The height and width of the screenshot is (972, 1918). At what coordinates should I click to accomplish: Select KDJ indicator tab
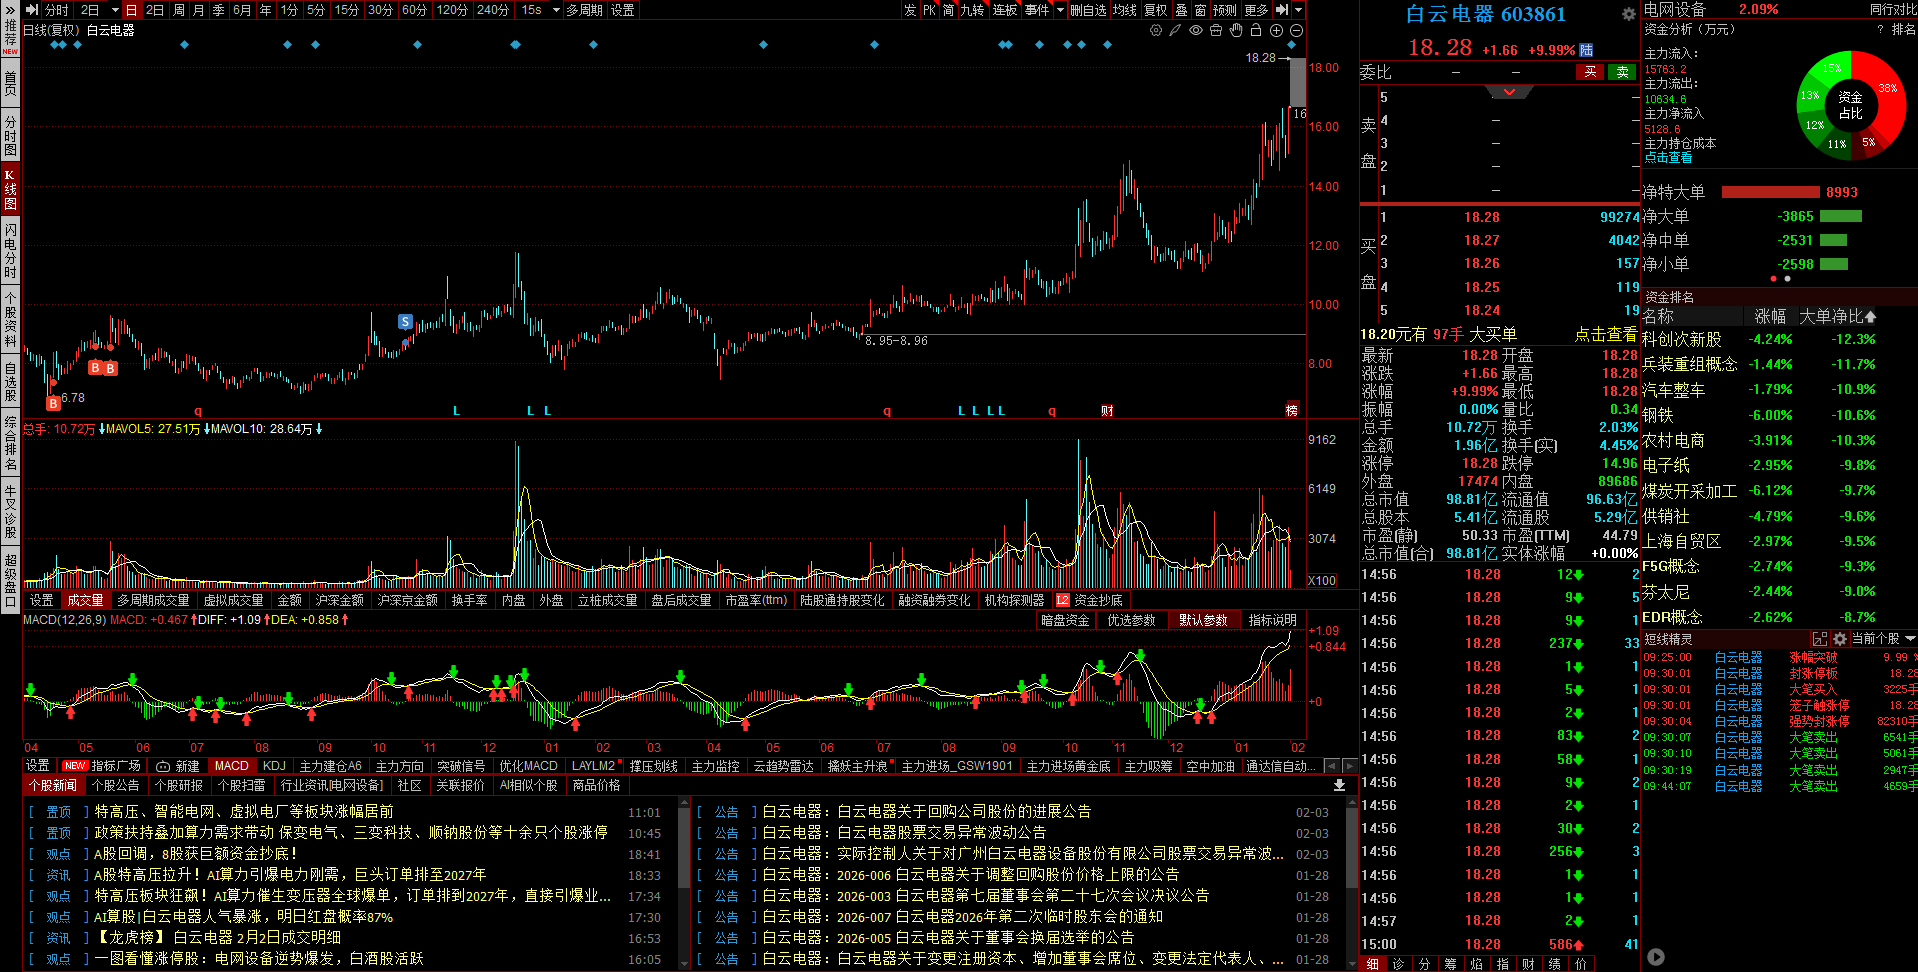coord(274,766)
